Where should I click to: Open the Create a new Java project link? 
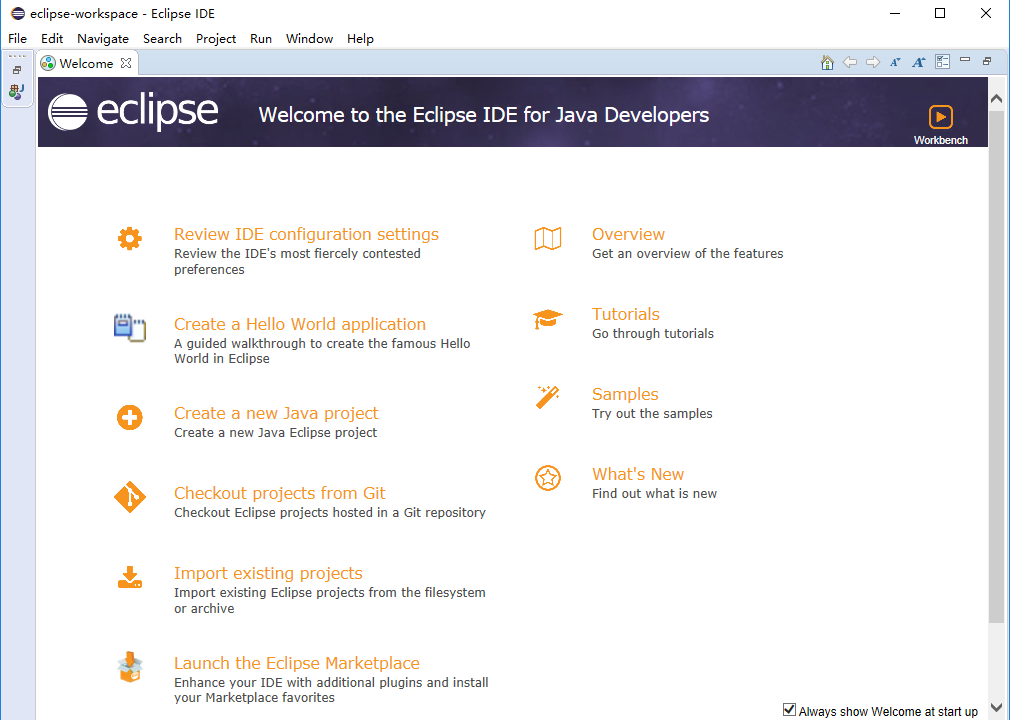(276, 413)
